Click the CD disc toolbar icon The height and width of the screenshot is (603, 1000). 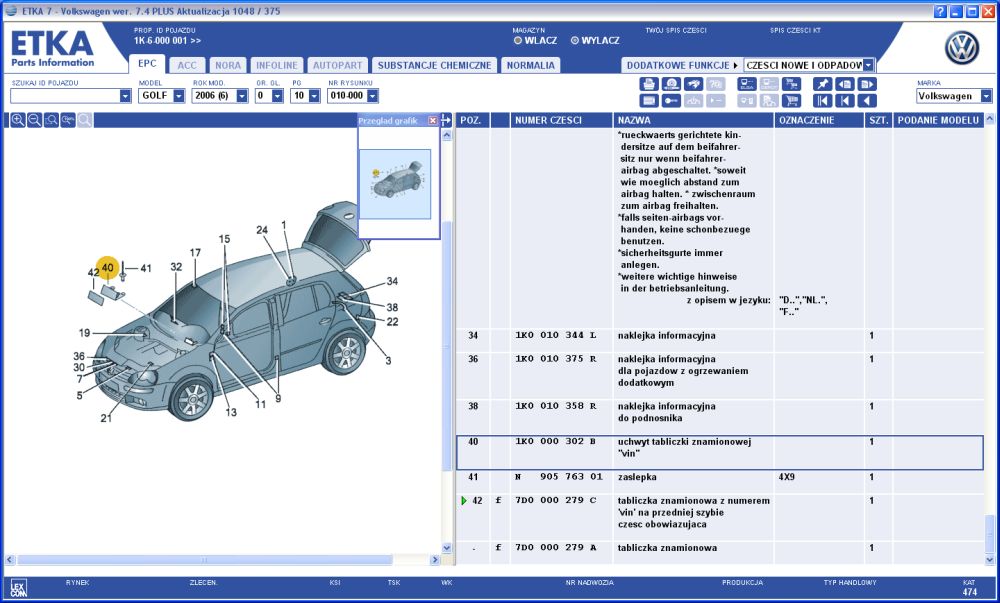click(x=671, y=84)
